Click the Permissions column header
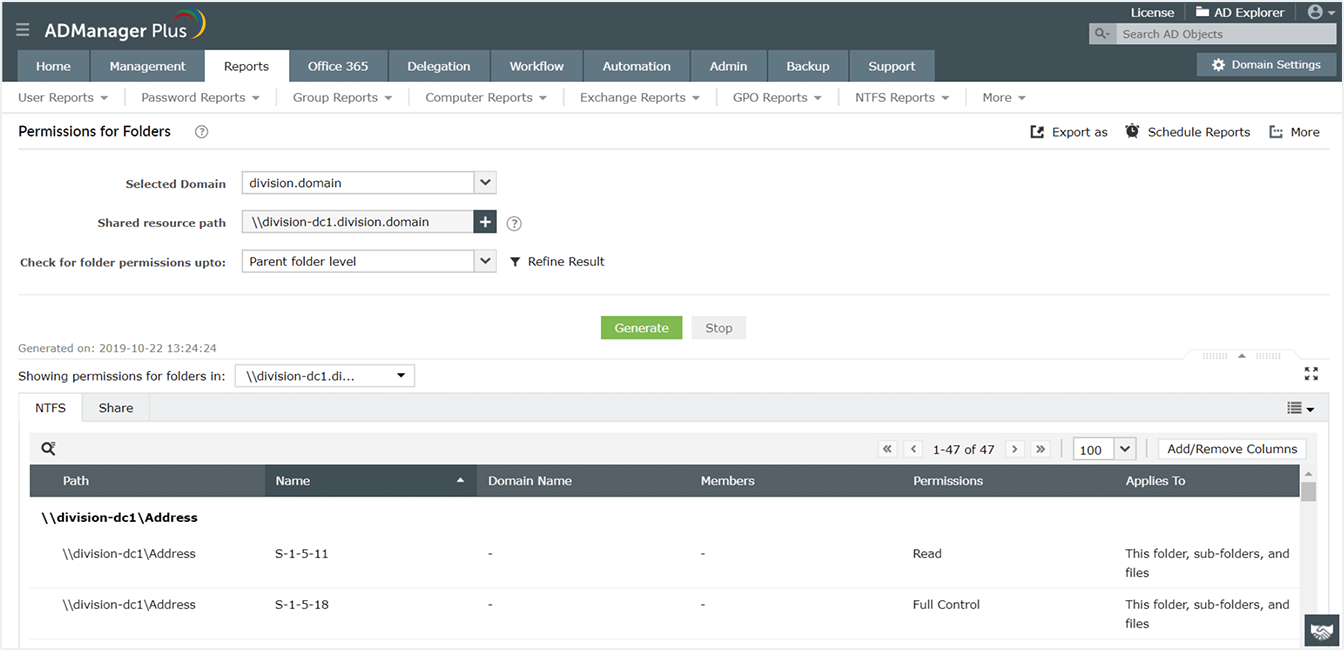The height and width of the screenshot is (650, 1344). pyautogui.click(x=1008, y=481)
